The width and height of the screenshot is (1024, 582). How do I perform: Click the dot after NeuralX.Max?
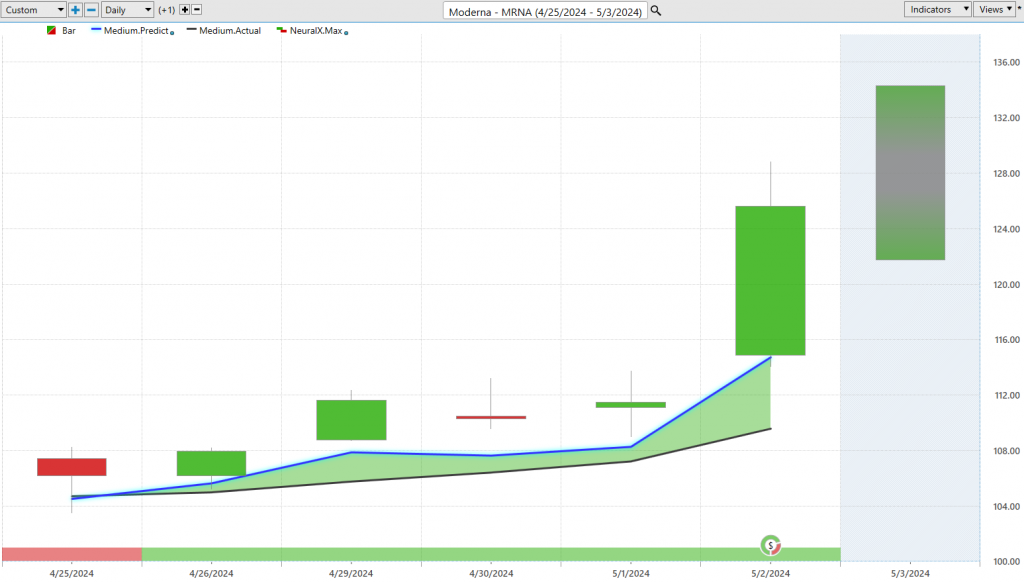[346, 33]
